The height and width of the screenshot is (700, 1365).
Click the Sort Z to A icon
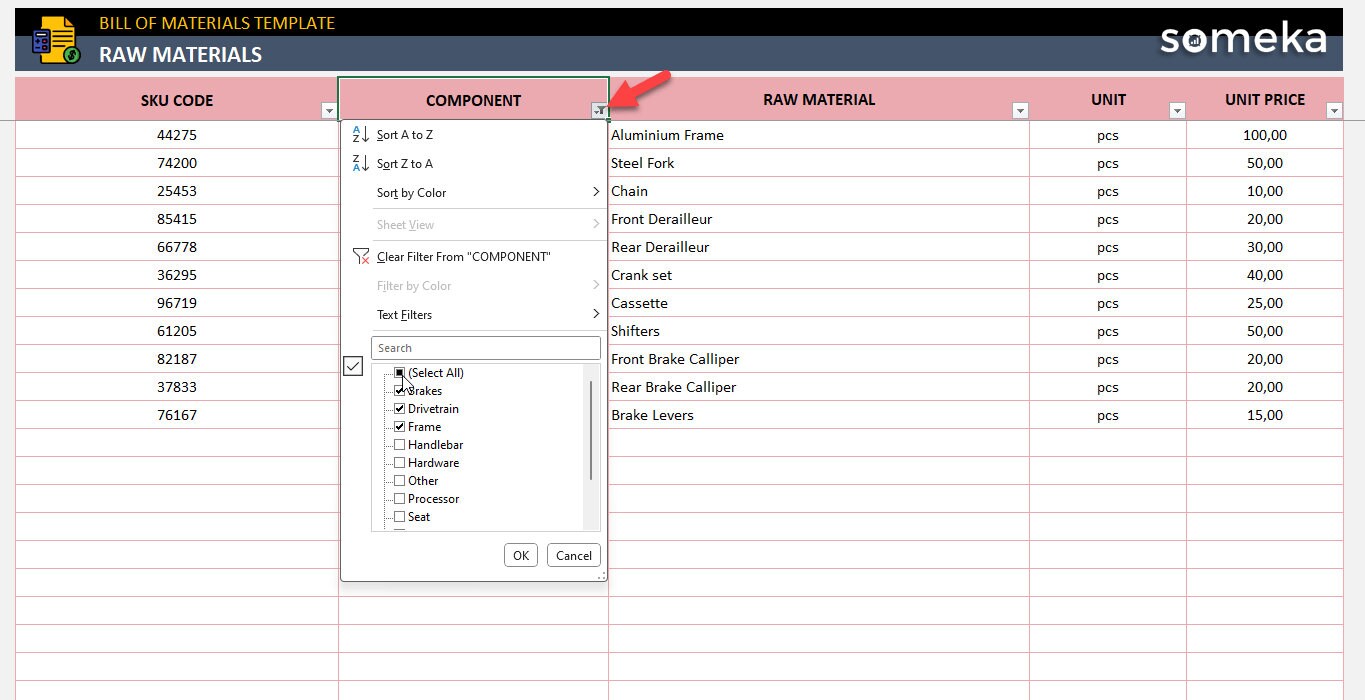(x=361, y=163)
